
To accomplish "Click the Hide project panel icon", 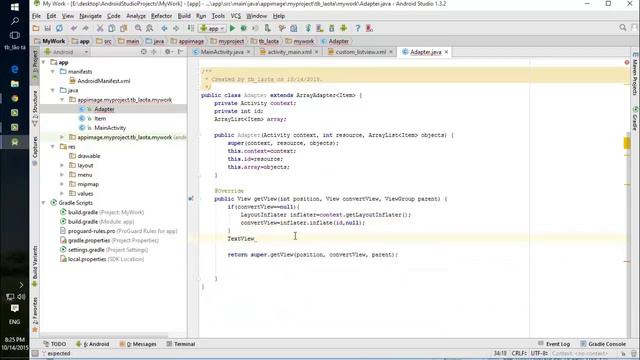I will click(x=180, y=52).
